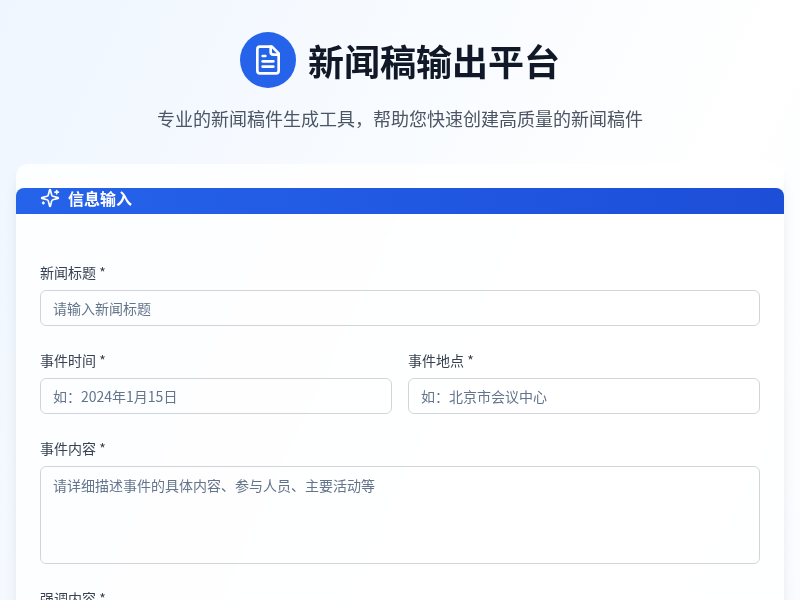800x600 pixels.
Task: Click the 信息输入 blue header bar
Action: point(400,200)
